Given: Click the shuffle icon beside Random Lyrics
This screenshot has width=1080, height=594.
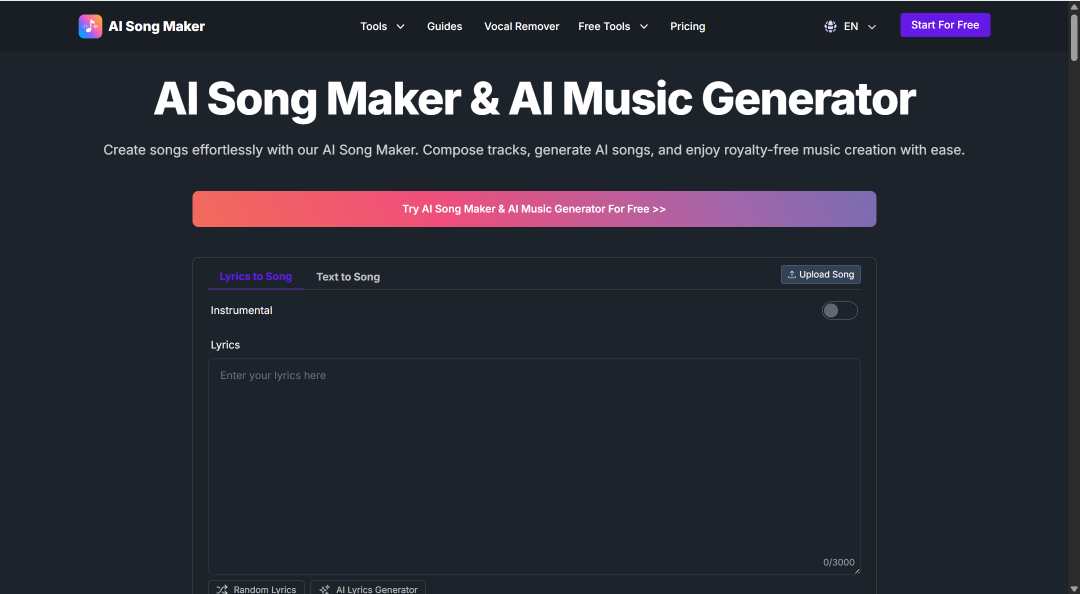Looking at the screenshot, I should tap(222, 589).
